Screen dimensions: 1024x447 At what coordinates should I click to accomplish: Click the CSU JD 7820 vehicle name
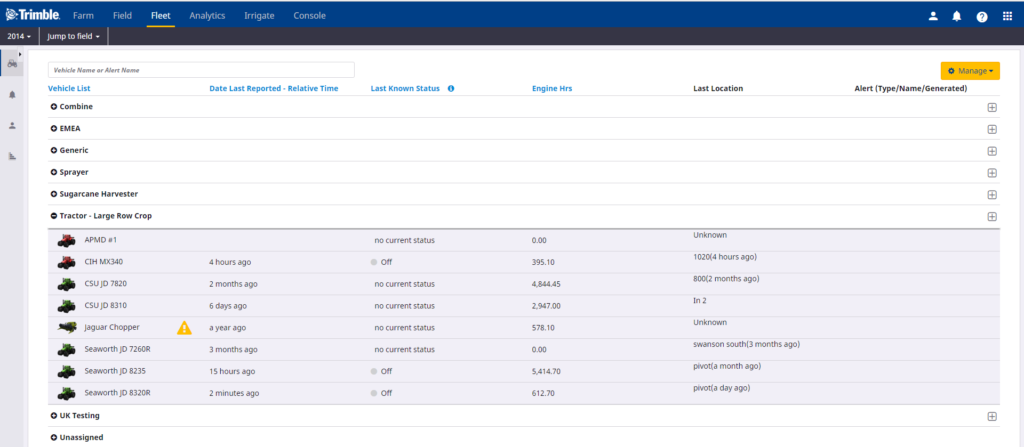pyautogui.click(x=106, y=284)
